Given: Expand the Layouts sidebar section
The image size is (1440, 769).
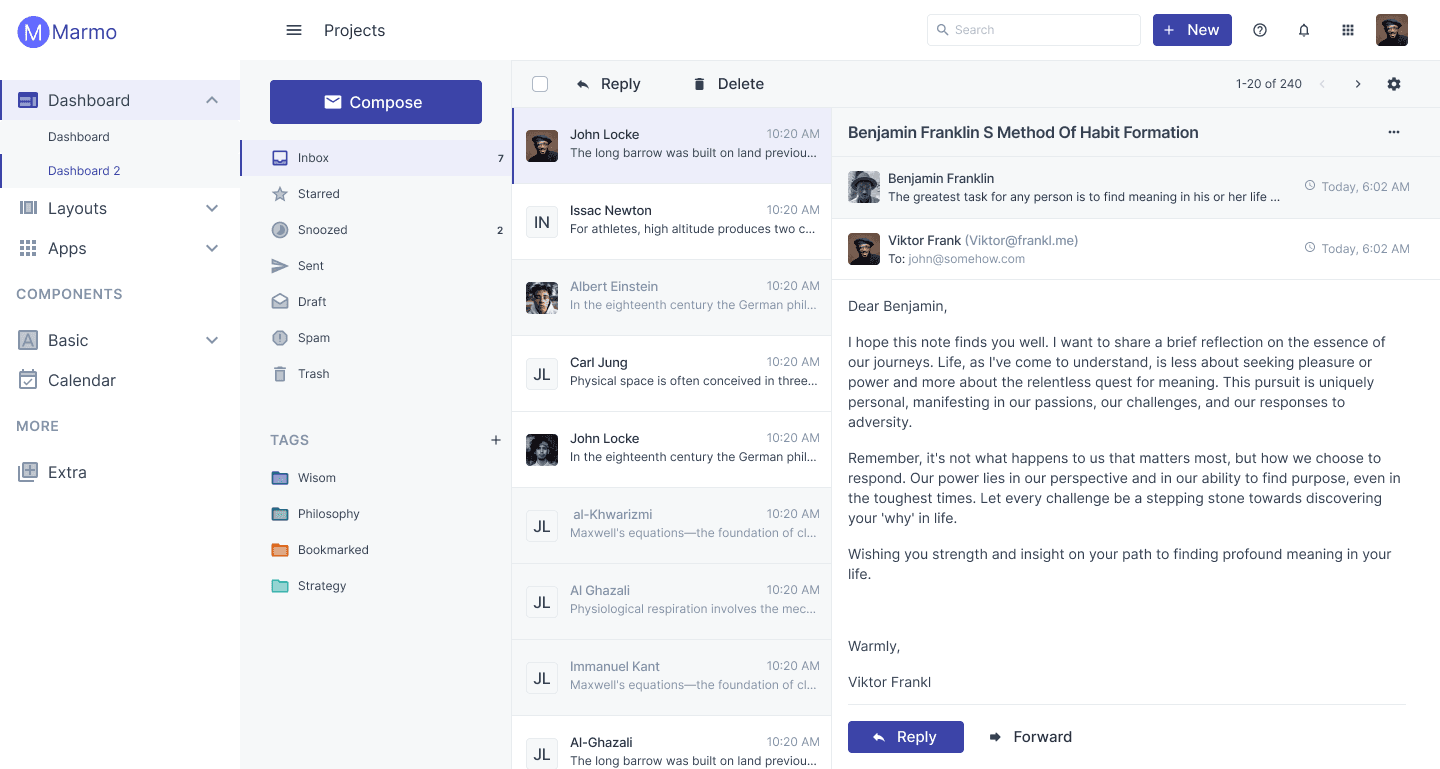Looking at the screenshot, I should coord(120,208).
